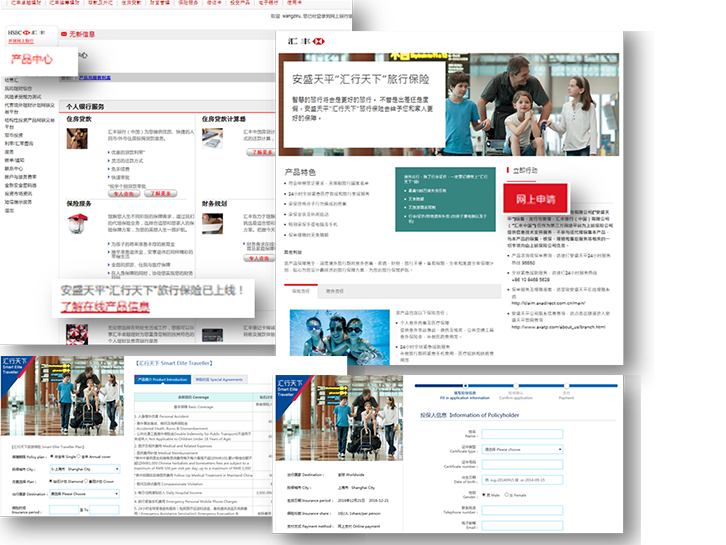Select the Annual cover radio button
Screen dimensions: 726x545
(x=79, y=457)
